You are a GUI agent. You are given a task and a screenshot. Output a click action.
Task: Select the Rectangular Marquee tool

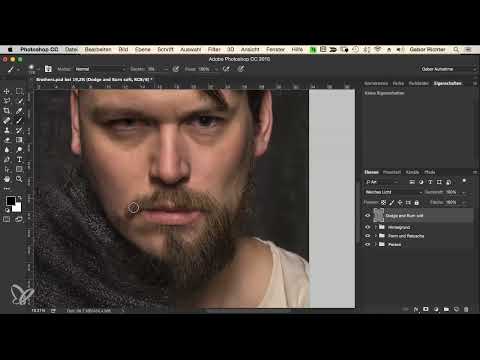coord(19,91)
